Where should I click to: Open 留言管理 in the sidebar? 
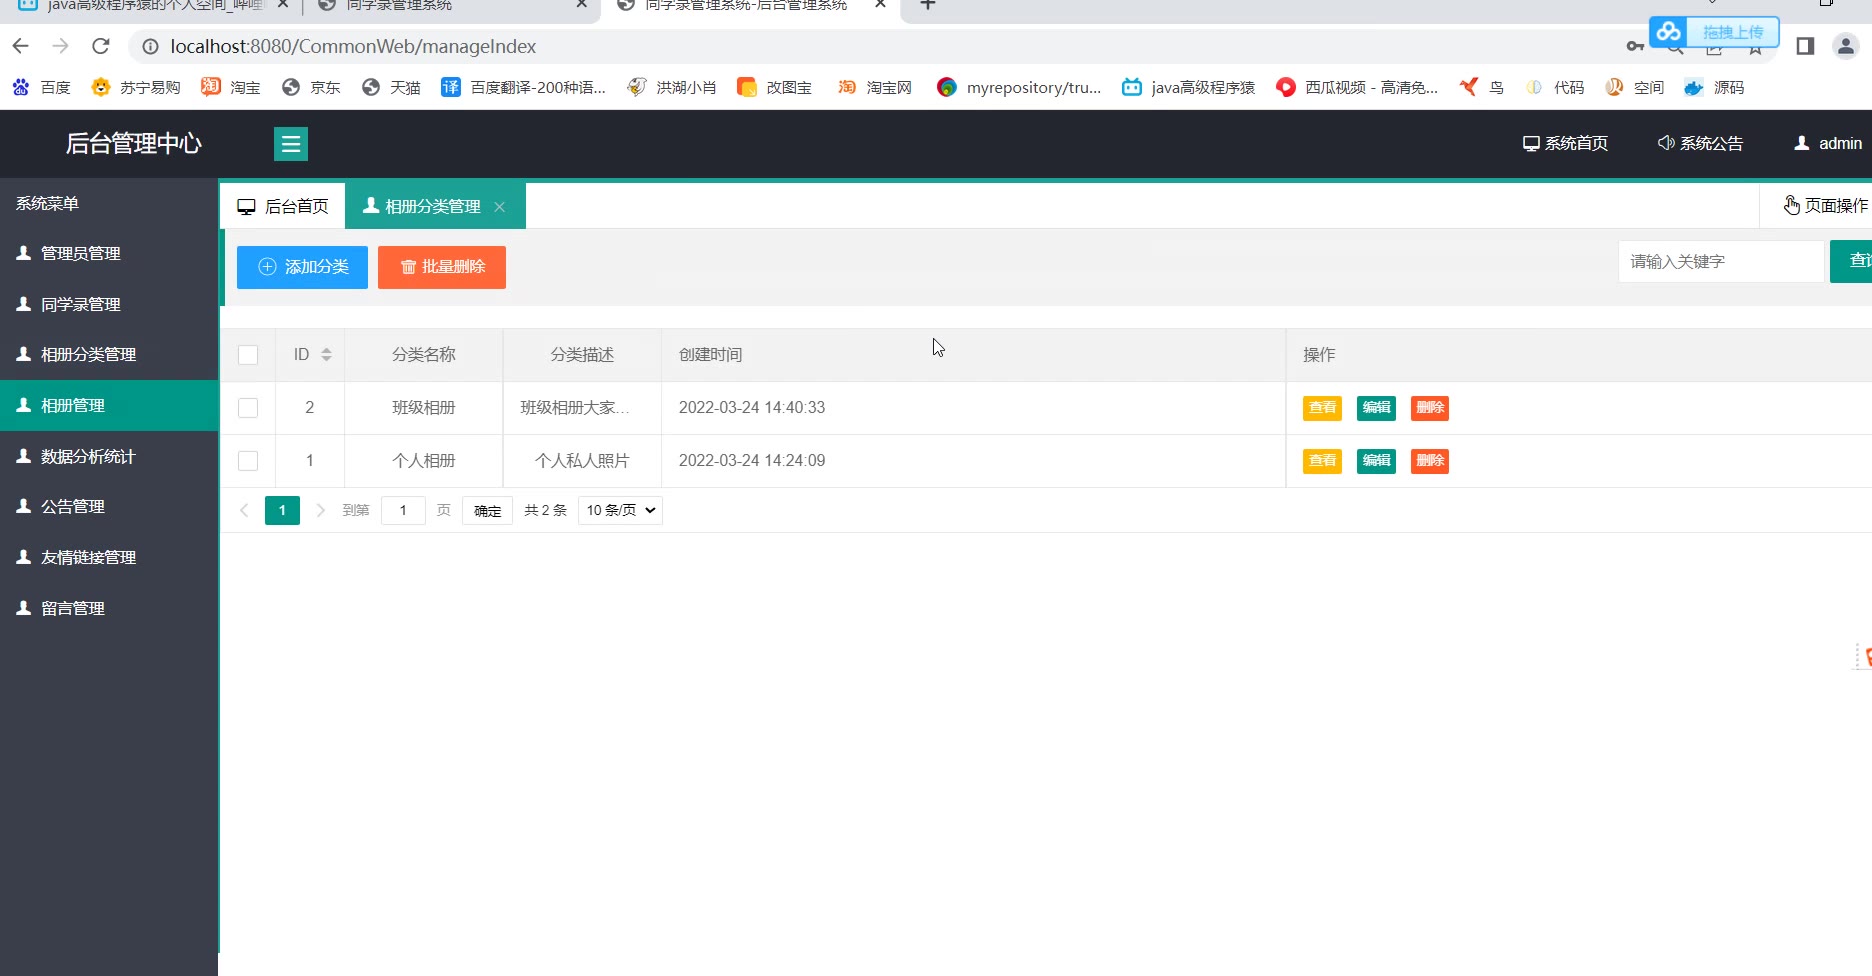point(109,609)
